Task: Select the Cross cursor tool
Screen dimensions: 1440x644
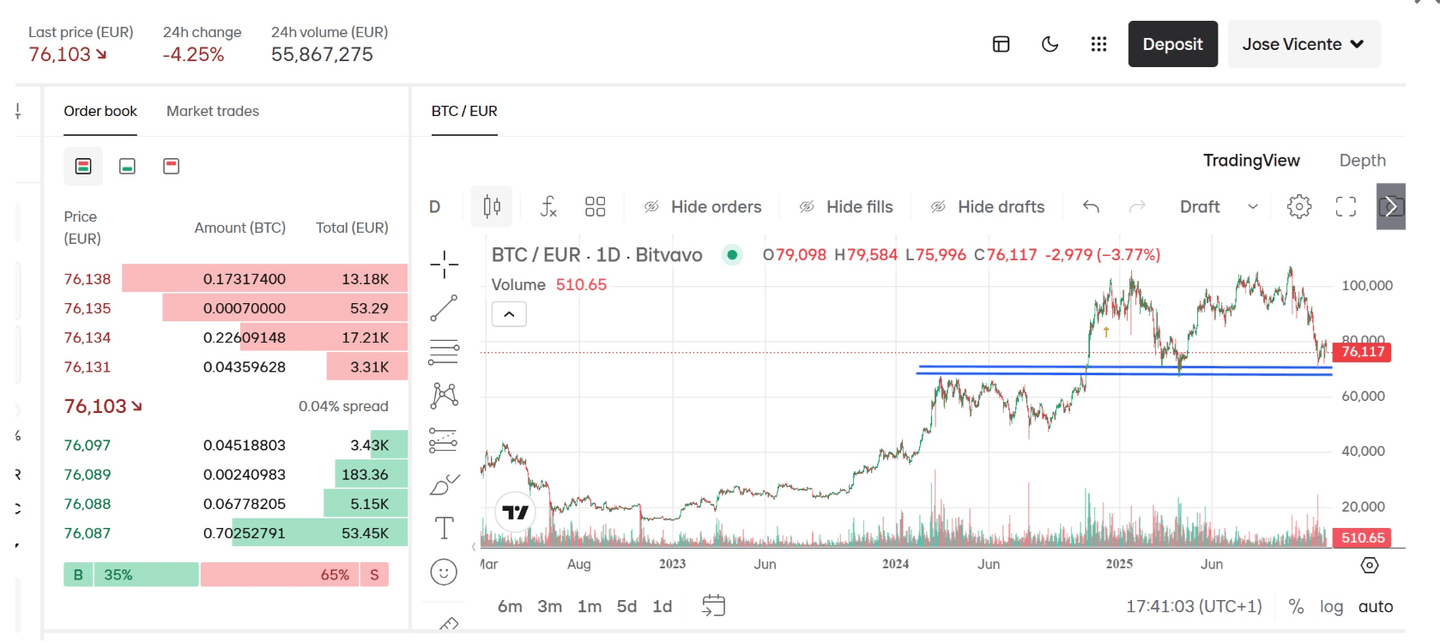Action: (x=444, y=264)
